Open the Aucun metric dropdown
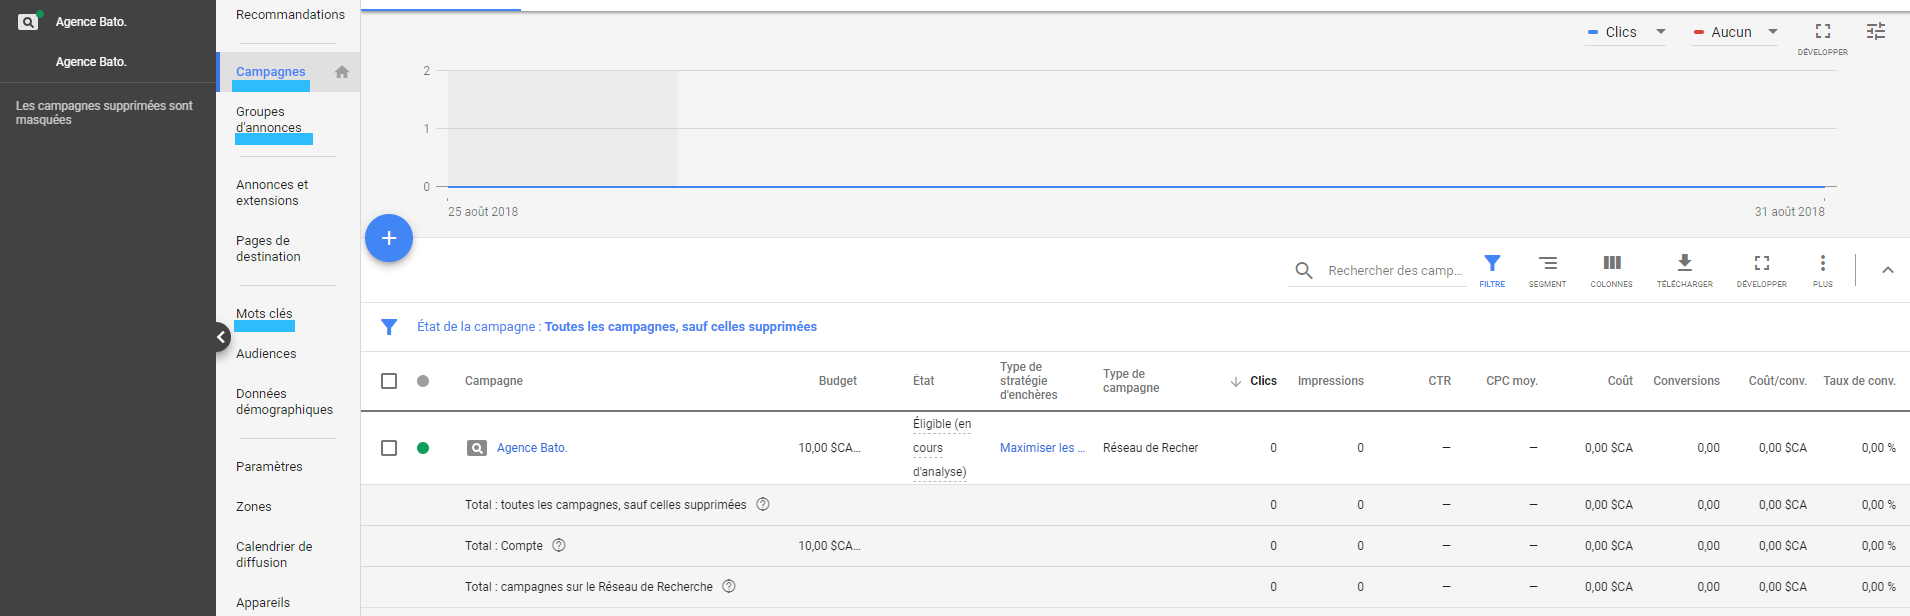This screenshot has width=1910, height=616. pos(1735,32)
